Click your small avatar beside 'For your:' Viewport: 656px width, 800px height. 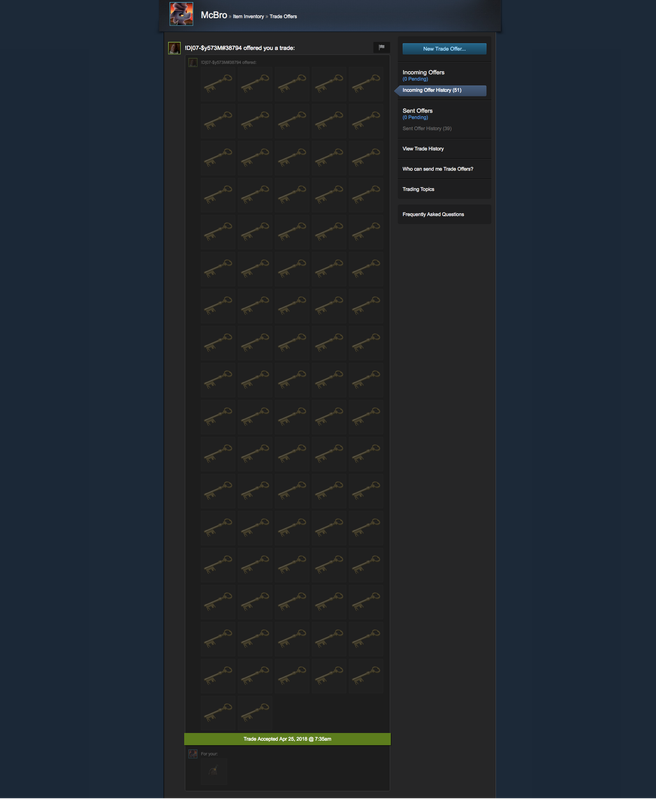coord(193,754)
